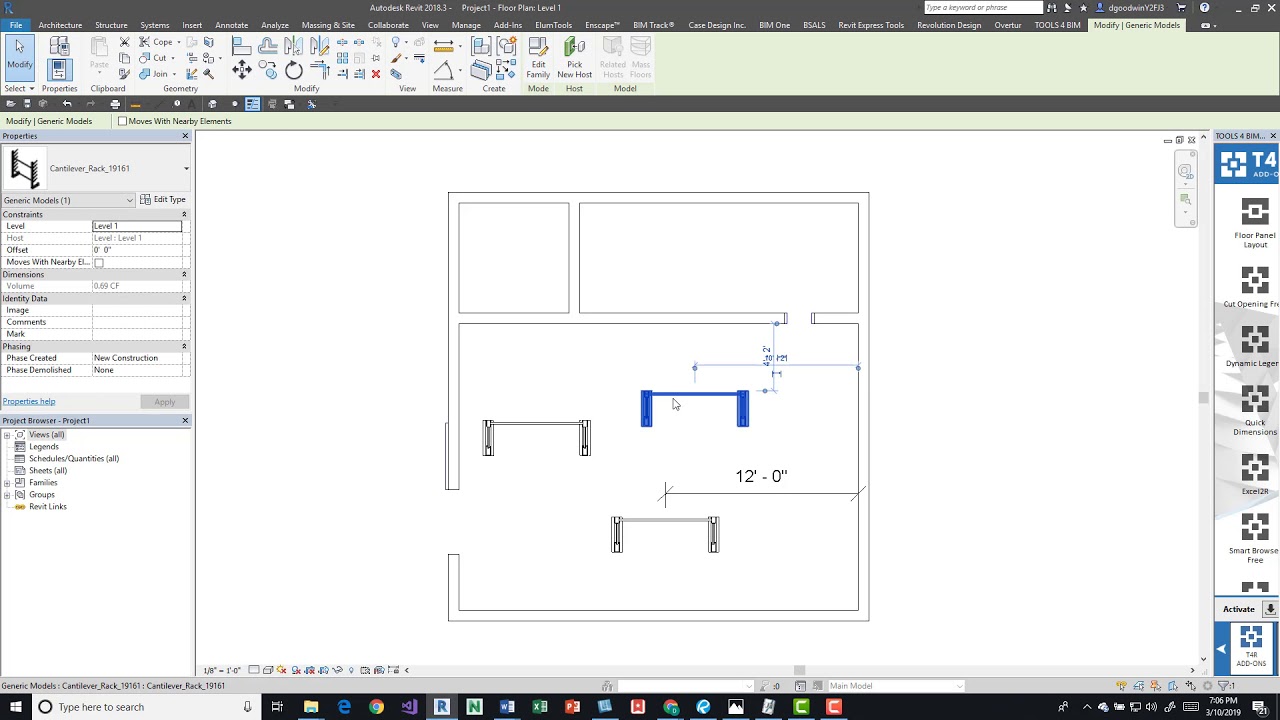Click the Comments property field
The height and width of the screenshot is (720, 1280).
(139, 322)
